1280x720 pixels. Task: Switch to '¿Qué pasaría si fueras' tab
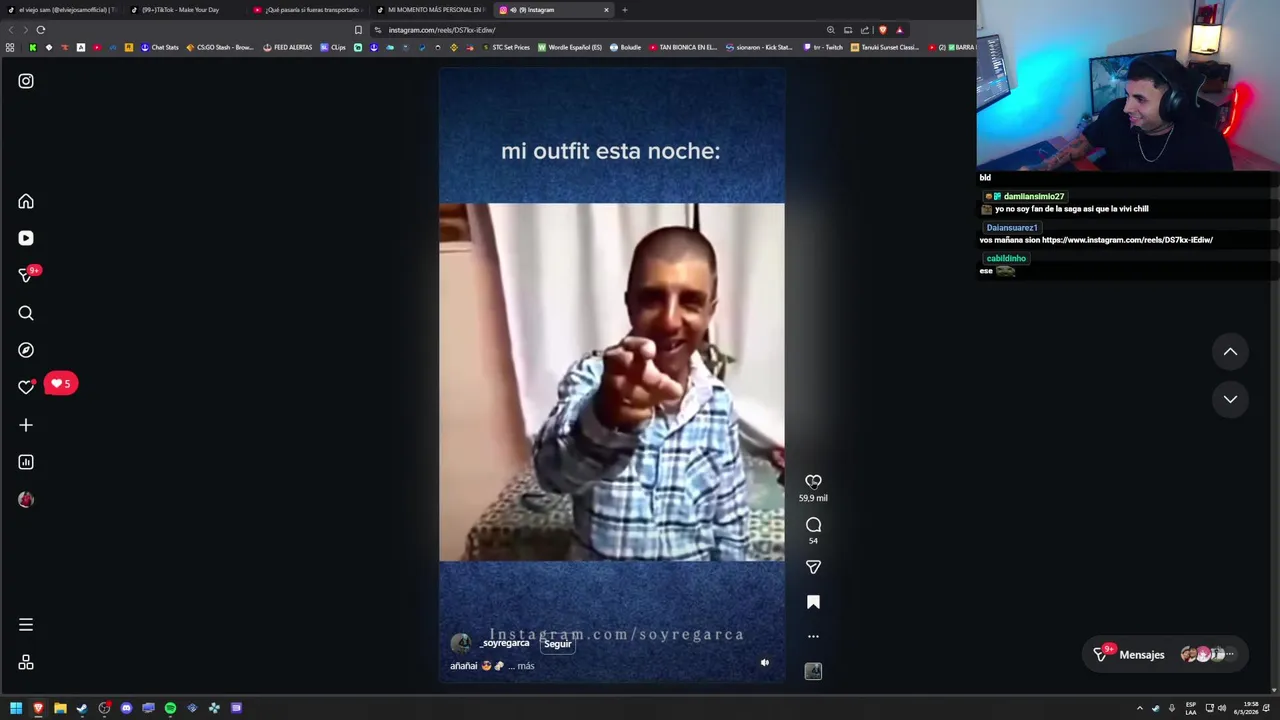pos(307,10)
